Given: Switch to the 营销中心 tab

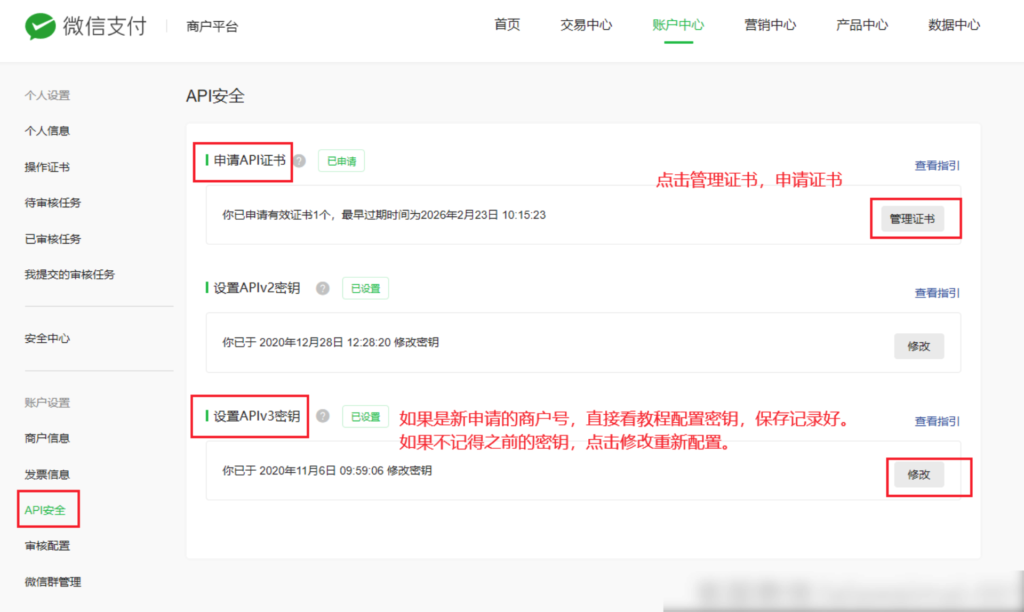Looking at the screenshot, I should [770, 25].
